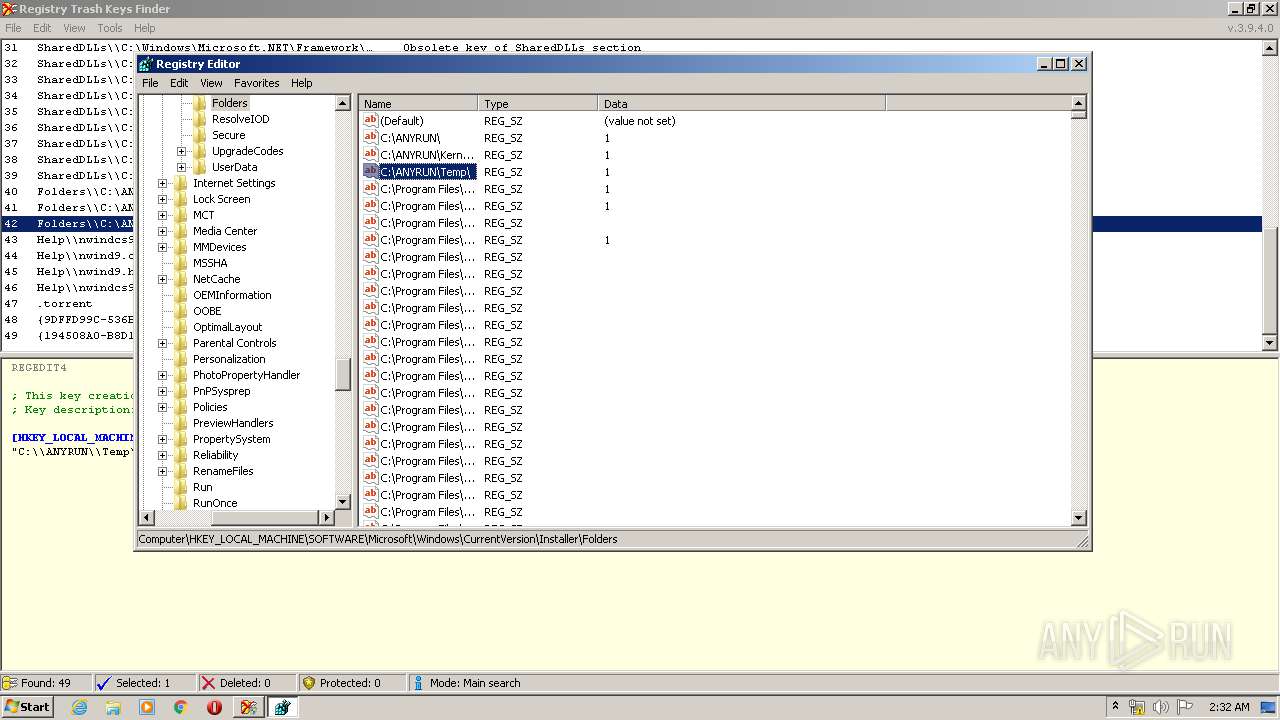Switch to Registry Editor taskbar button
The height and width of the screenshot is (720, 1280).
pyautogui.click(x=283, y=707)
